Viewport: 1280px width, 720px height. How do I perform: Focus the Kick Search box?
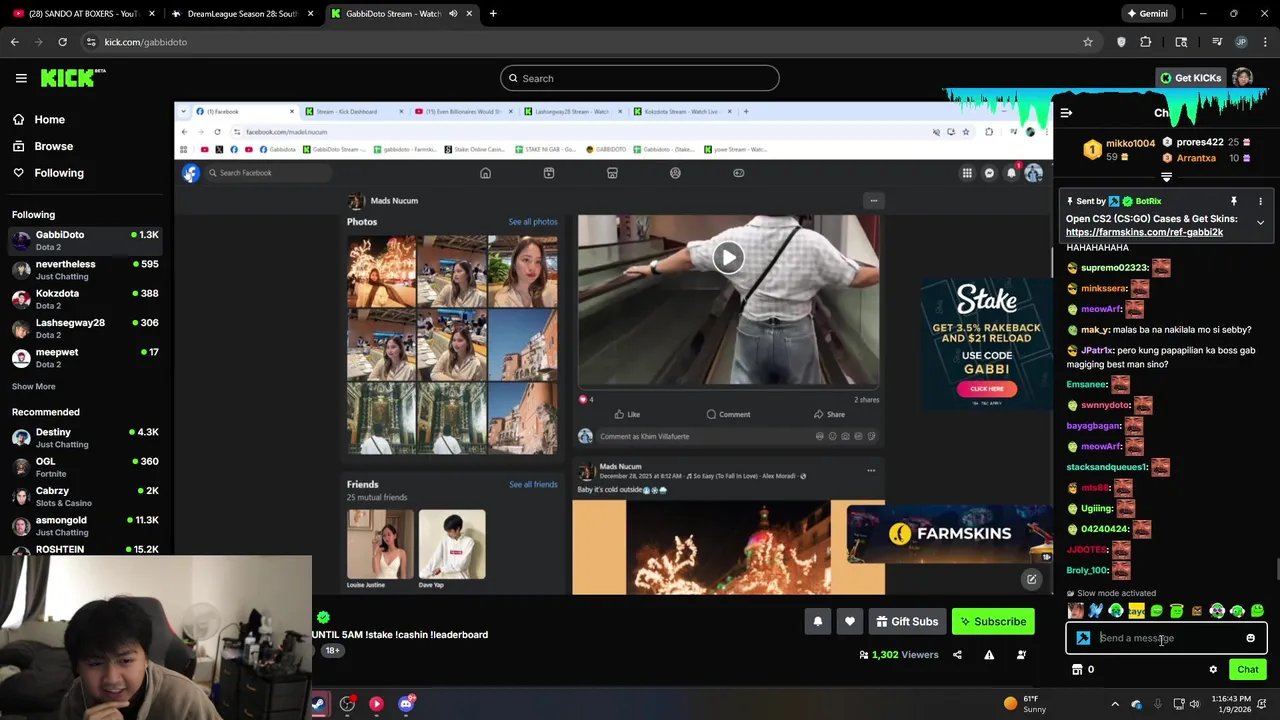(x=640, y=78)
